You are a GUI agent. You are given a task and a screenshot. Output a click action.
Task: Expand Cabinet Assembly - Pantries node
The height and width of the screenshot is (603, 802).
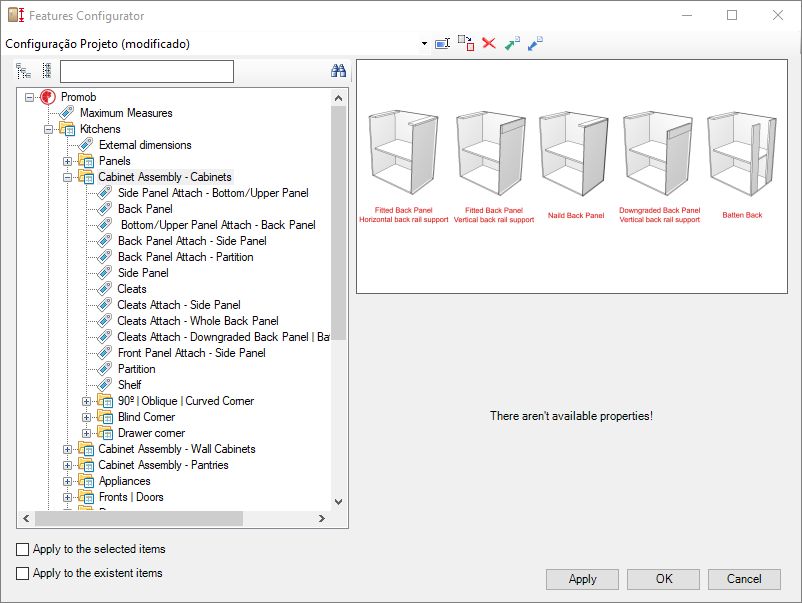pos(68,465)
